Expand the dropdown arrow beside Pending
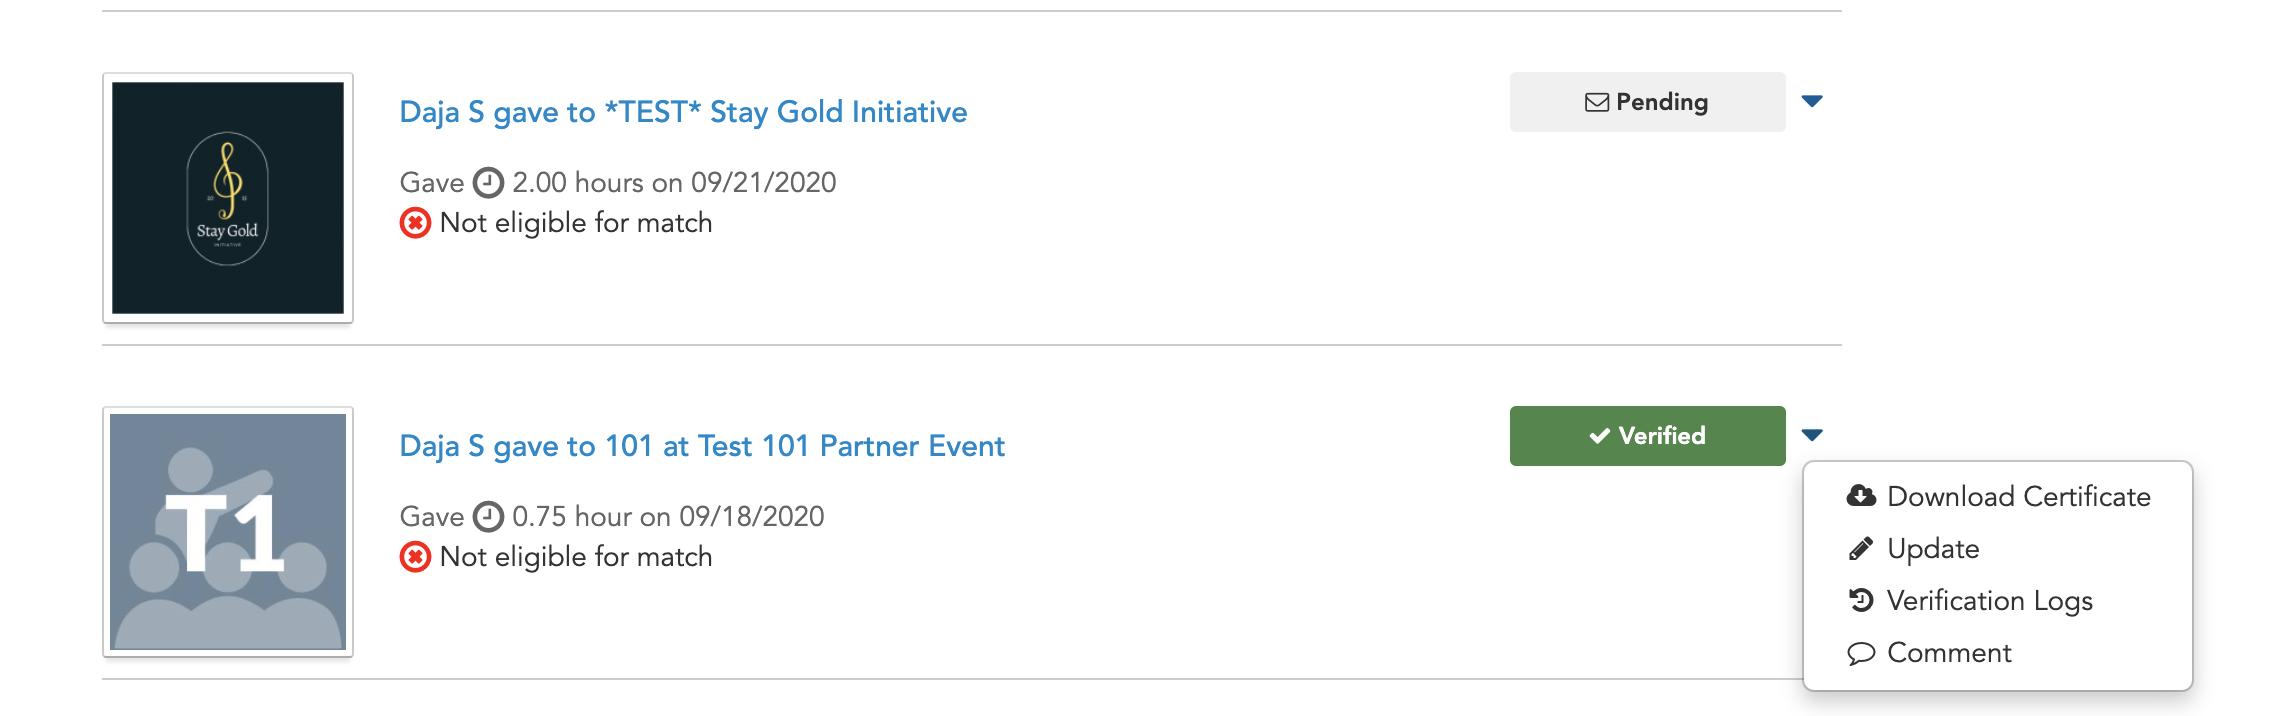2292x716 pixels. click(1812, 101)
